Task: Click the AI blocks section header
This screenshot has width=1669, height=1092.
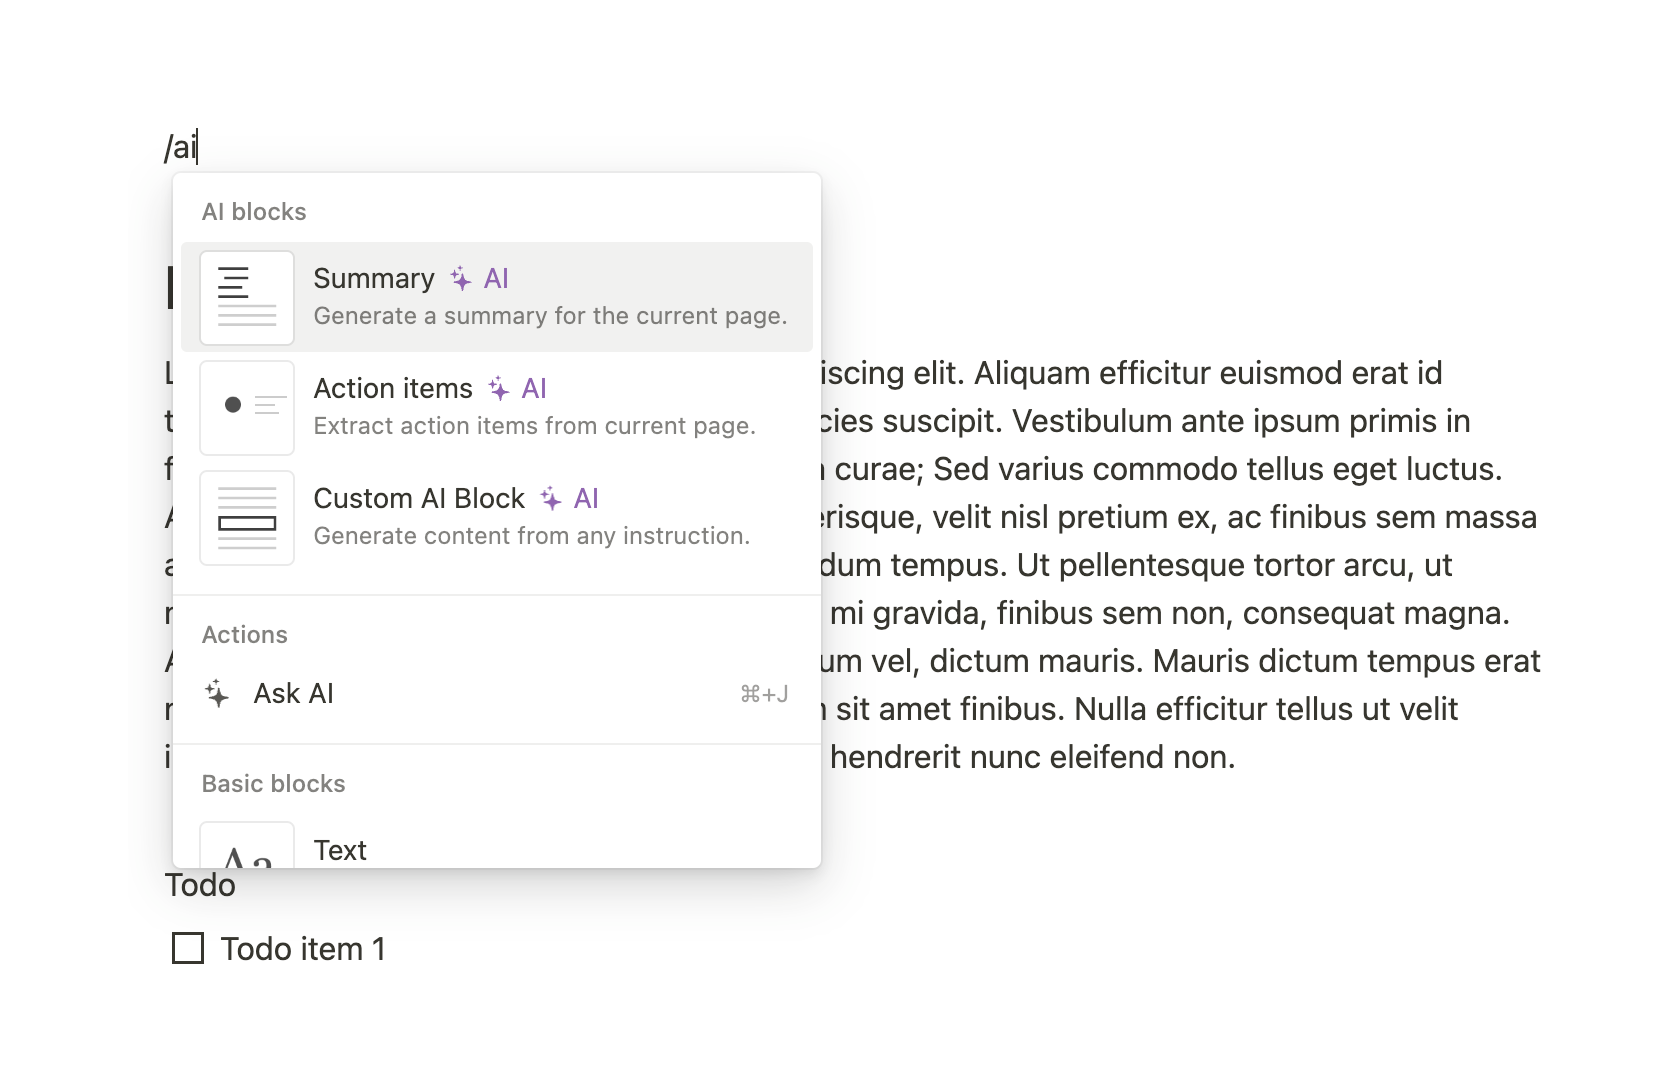Action: (x=254, y=211)
